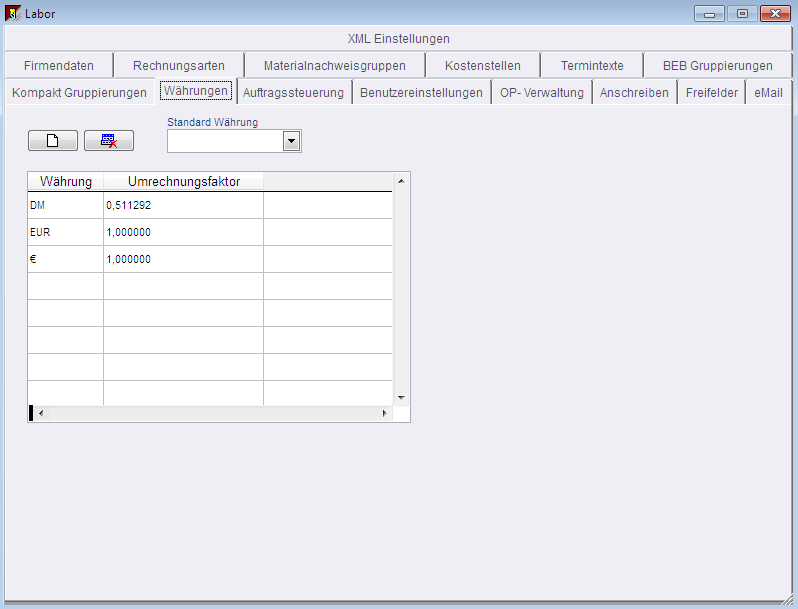This screenshot has height=609, width=798.
Task: Switch to the Termintexte tab
Action: 592,66
